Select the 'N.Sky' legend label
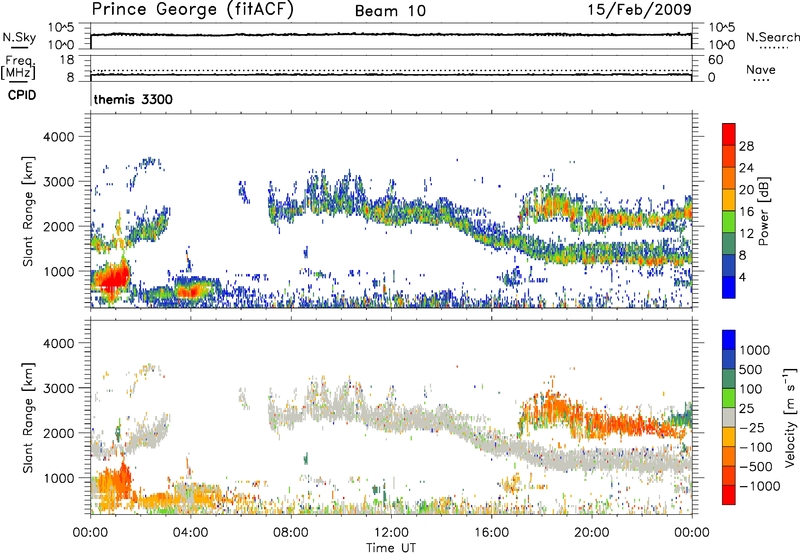The image size is (800, 554). pos(19,37)
